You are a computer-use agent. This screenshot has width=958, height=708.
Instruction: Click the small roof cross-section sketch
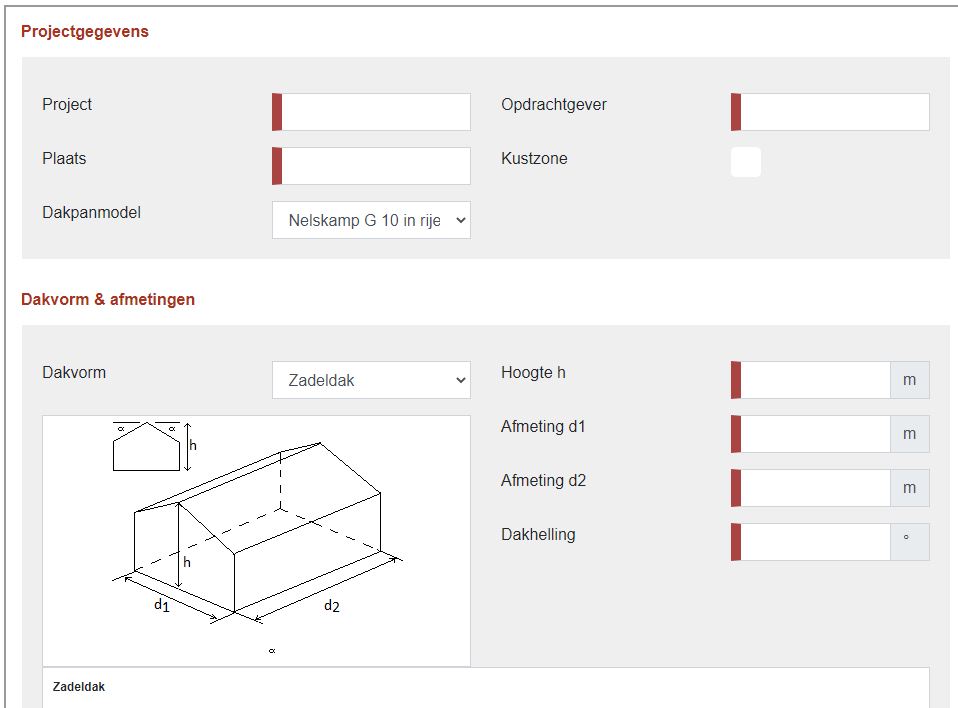click(146, 446)
